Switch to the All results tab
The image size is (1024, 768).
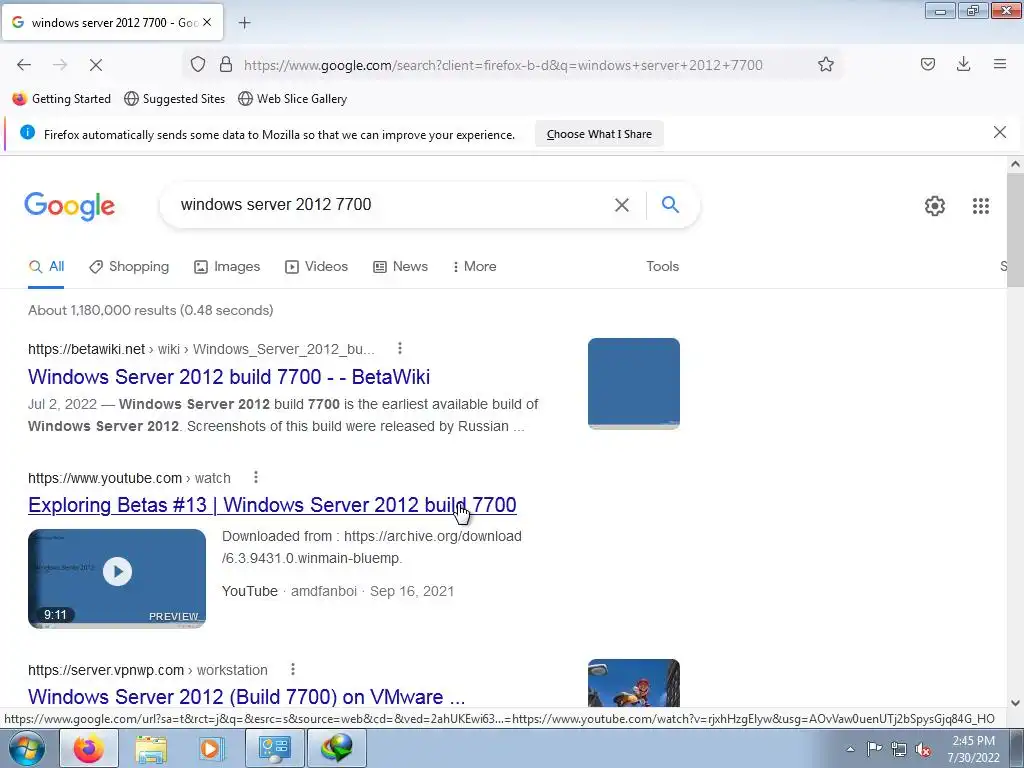click(46, 266)
